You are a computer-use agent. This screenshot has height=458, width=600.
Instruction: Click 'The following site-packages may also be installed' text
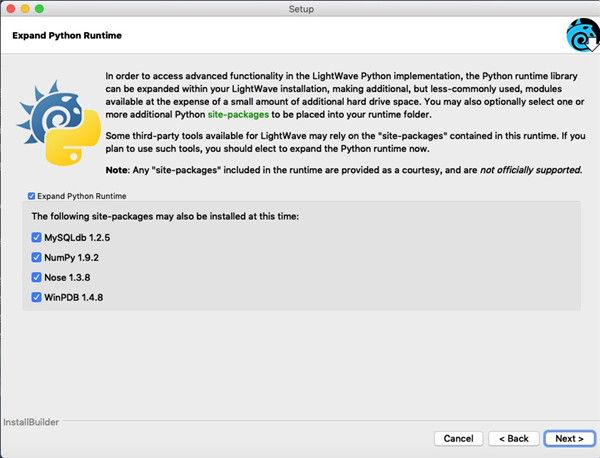[165, 217]
